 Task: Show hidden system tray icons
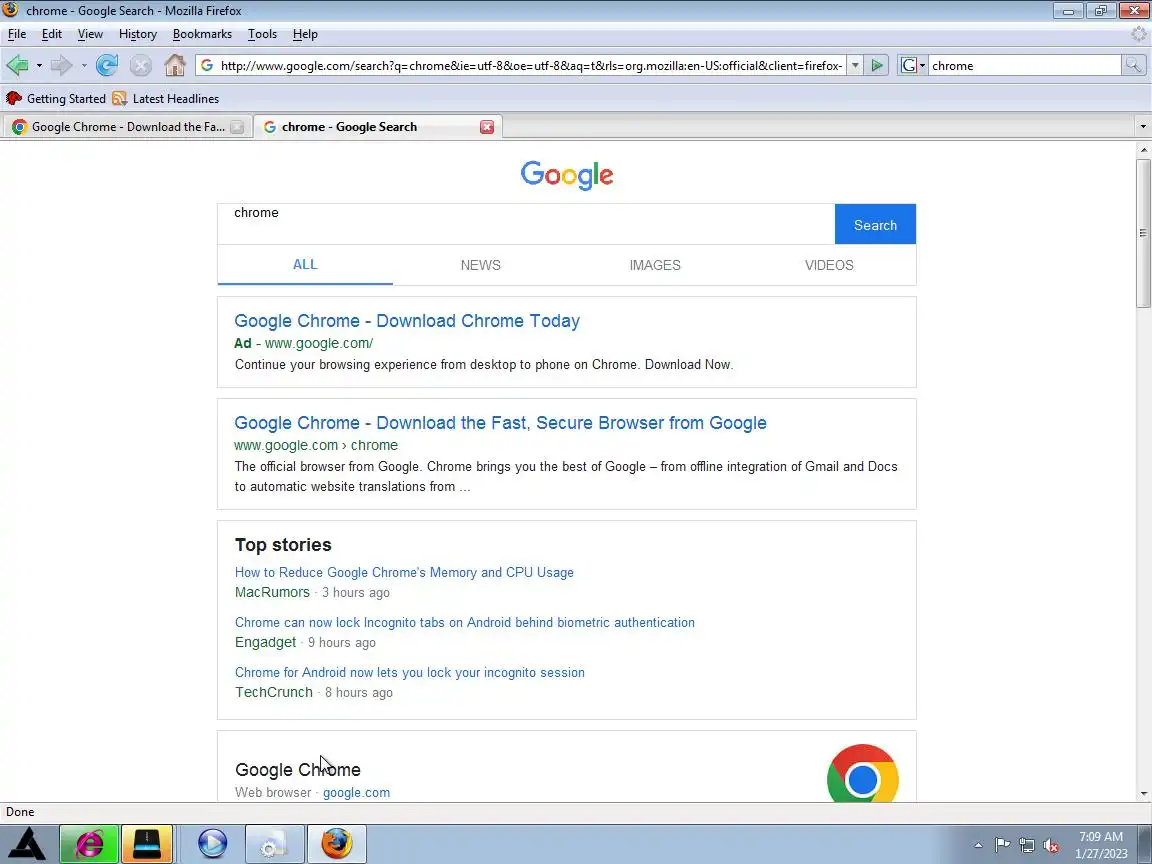coord(978,845)
